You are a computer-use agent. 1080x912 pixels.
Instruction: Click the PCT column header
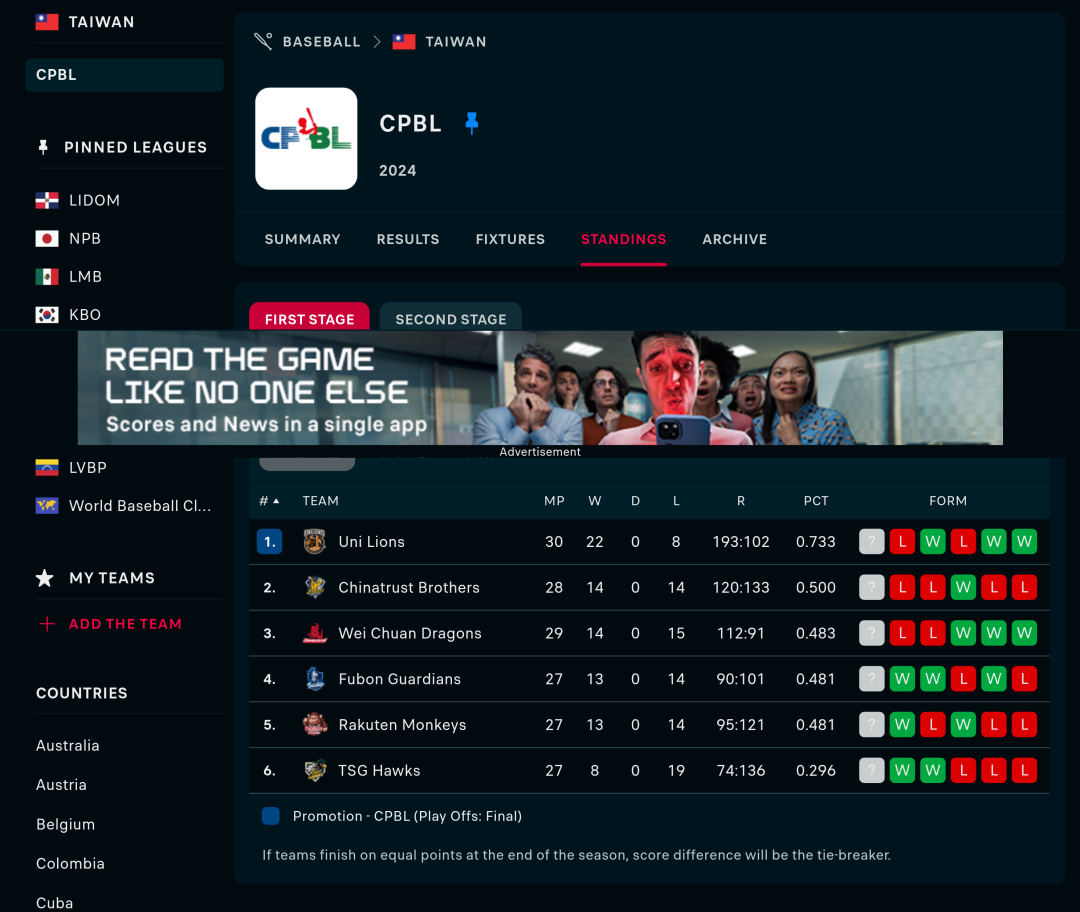click(x=816, y=501)
